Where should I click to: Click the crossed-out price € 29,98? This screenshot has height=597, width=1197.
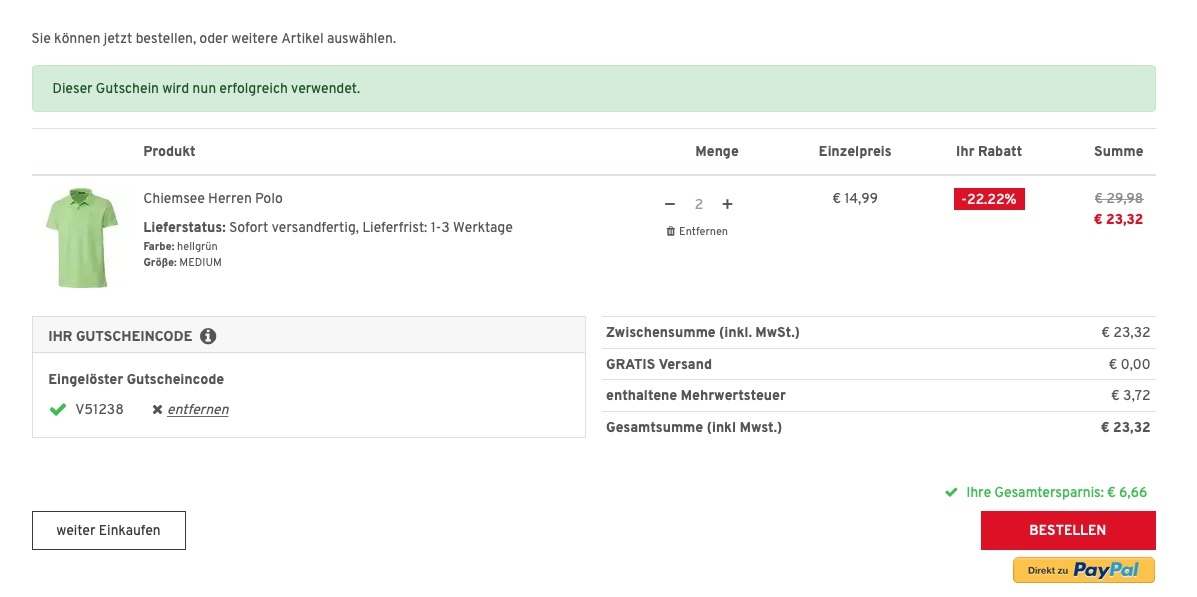click(1118, 198)
